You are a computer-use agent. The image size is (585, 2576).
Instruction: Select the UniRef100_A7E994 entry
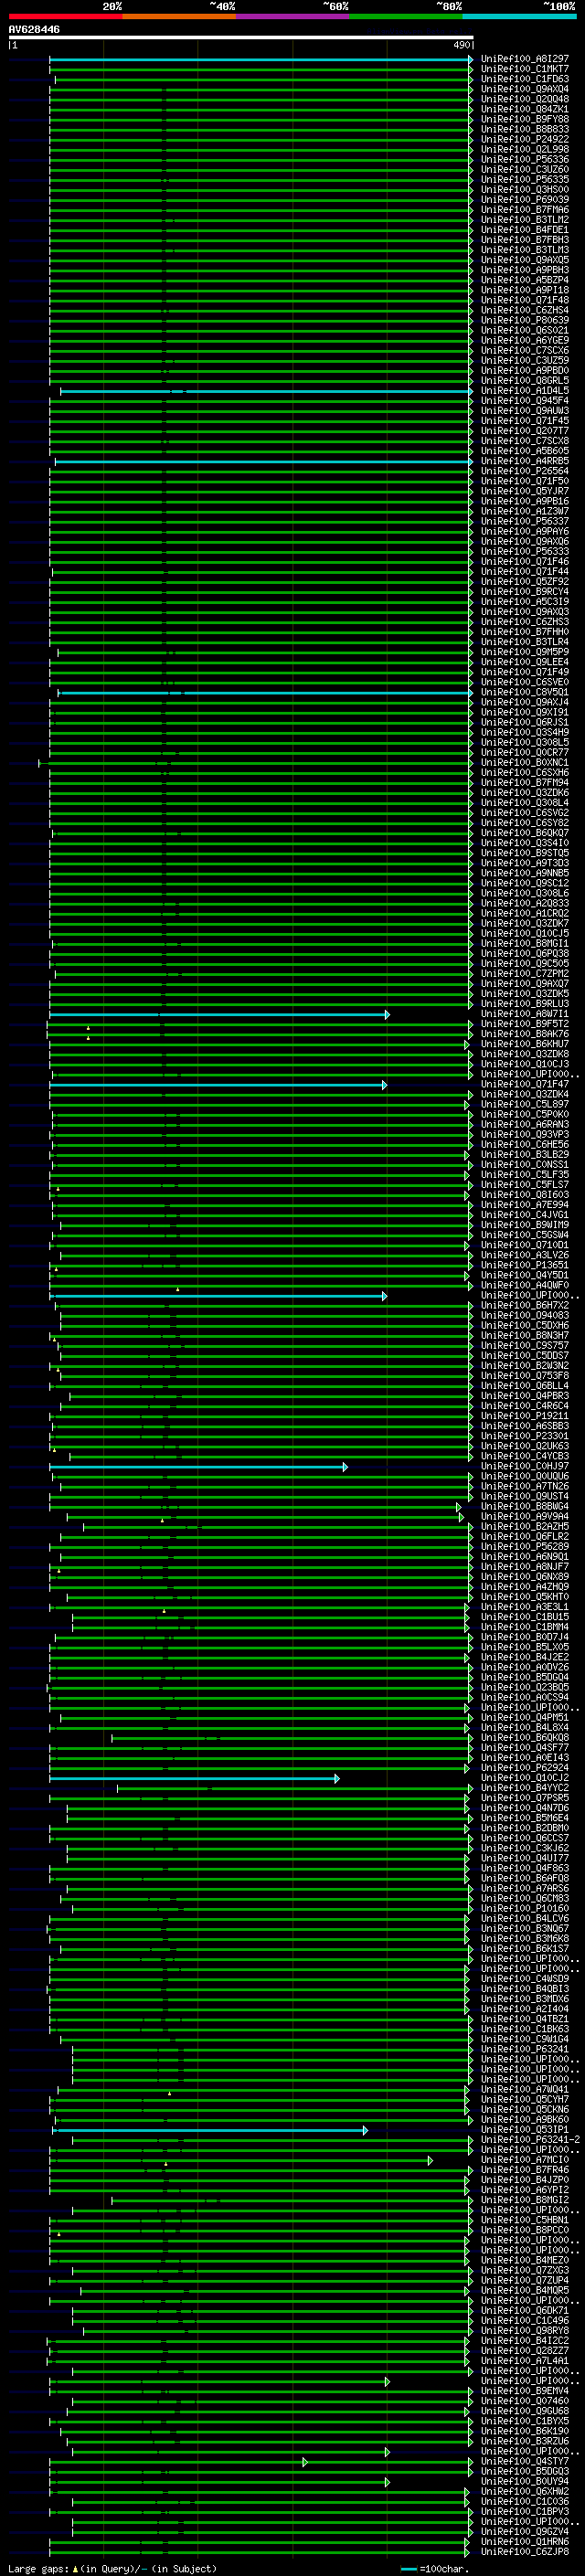click(524, 1204)
